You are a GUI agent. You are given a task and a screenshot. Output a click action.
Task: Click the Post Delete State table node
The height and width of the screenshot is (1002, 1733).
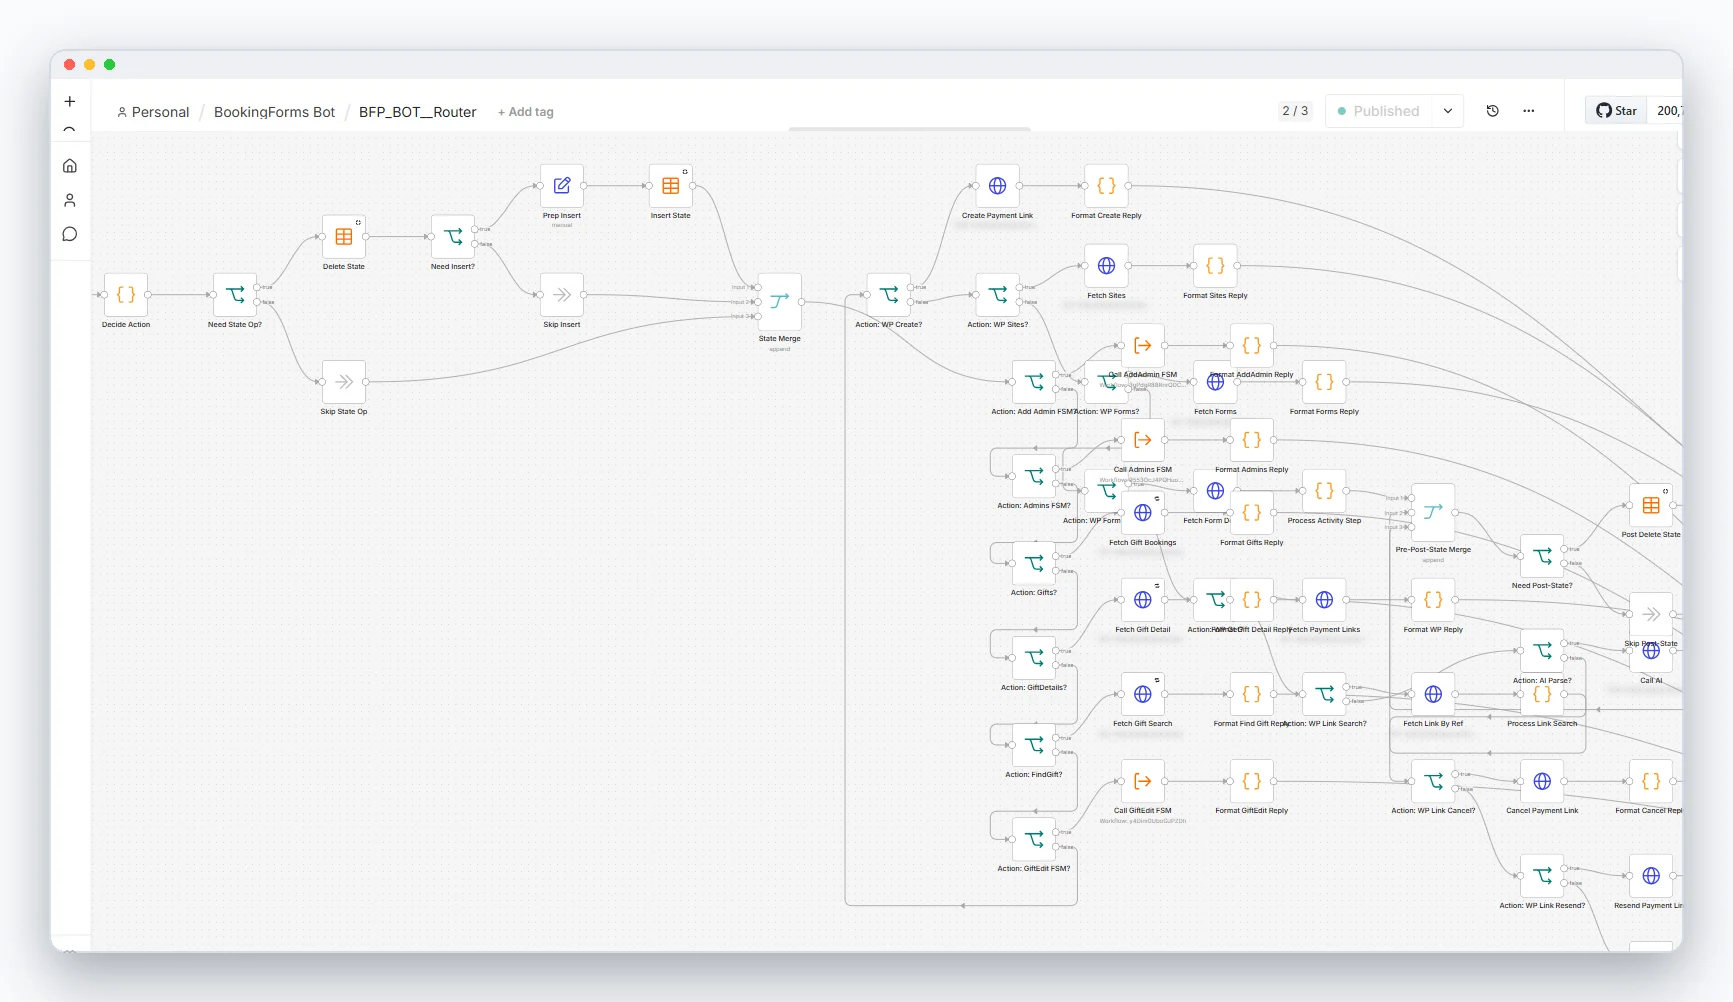coord(1651,506)
